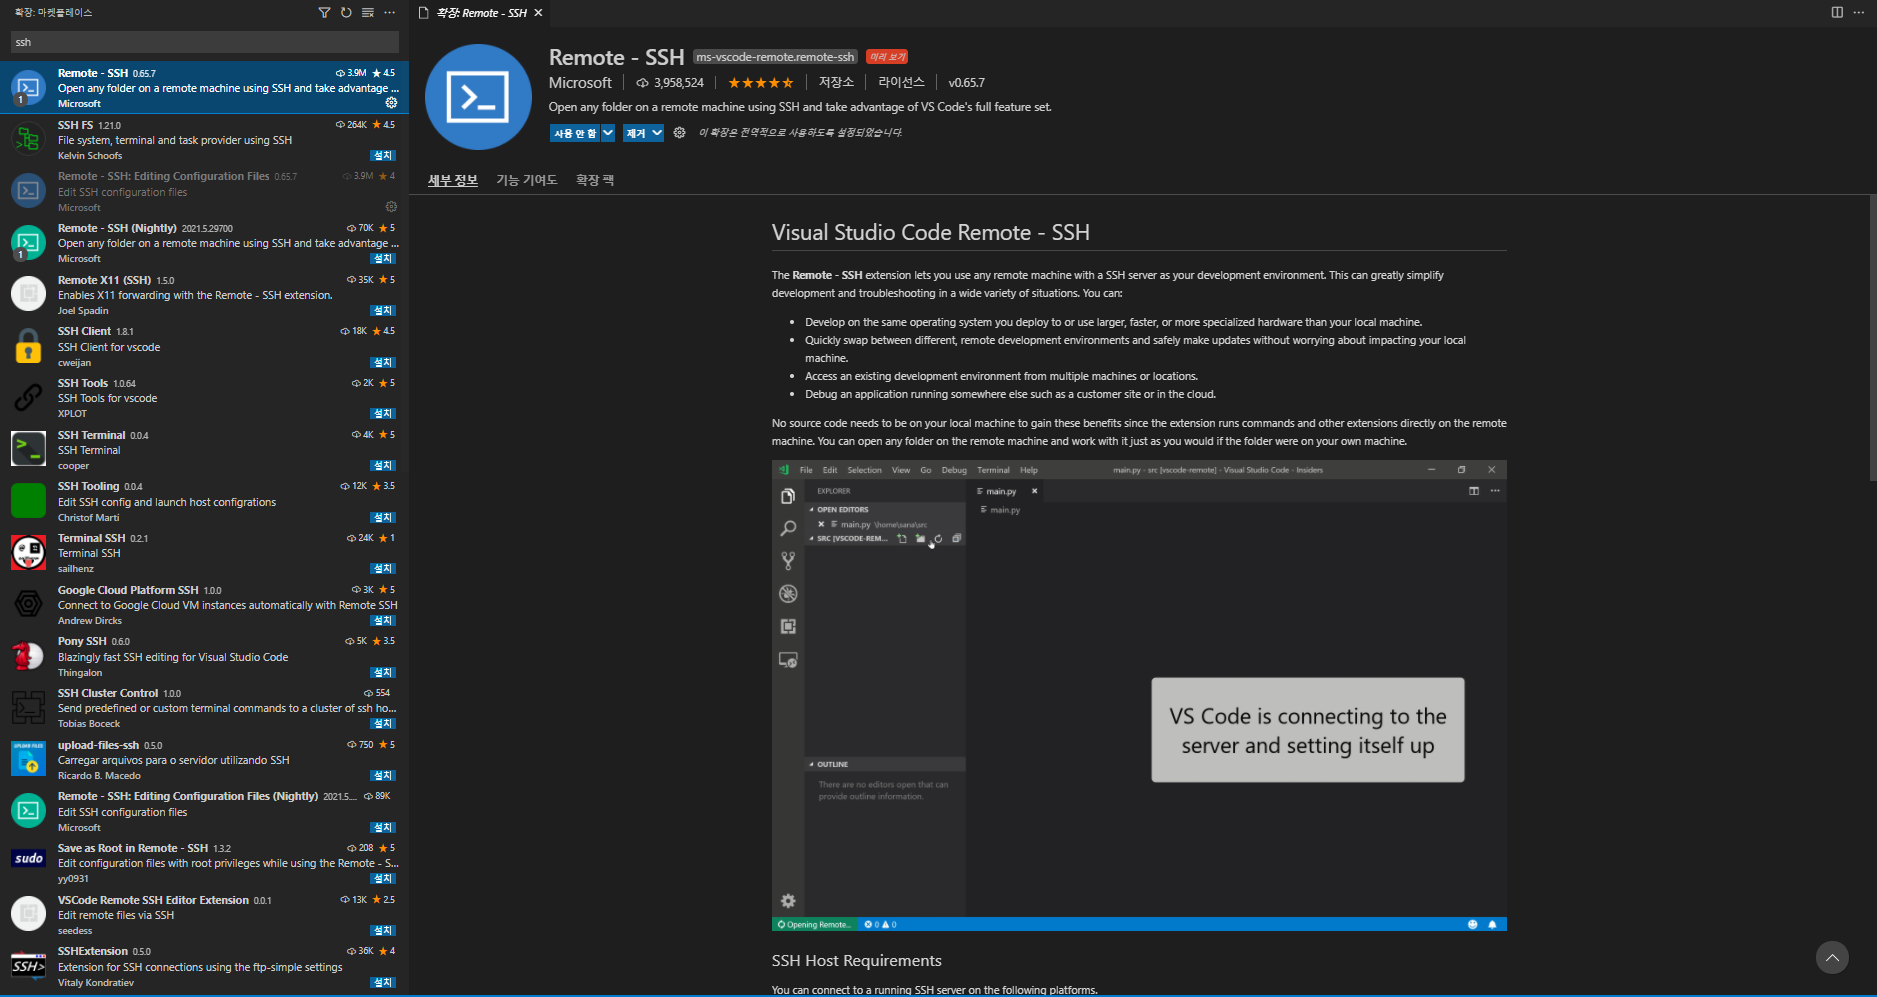Click the 사용 안 함 disable button
1877x997 pixels.
(575, 133)
